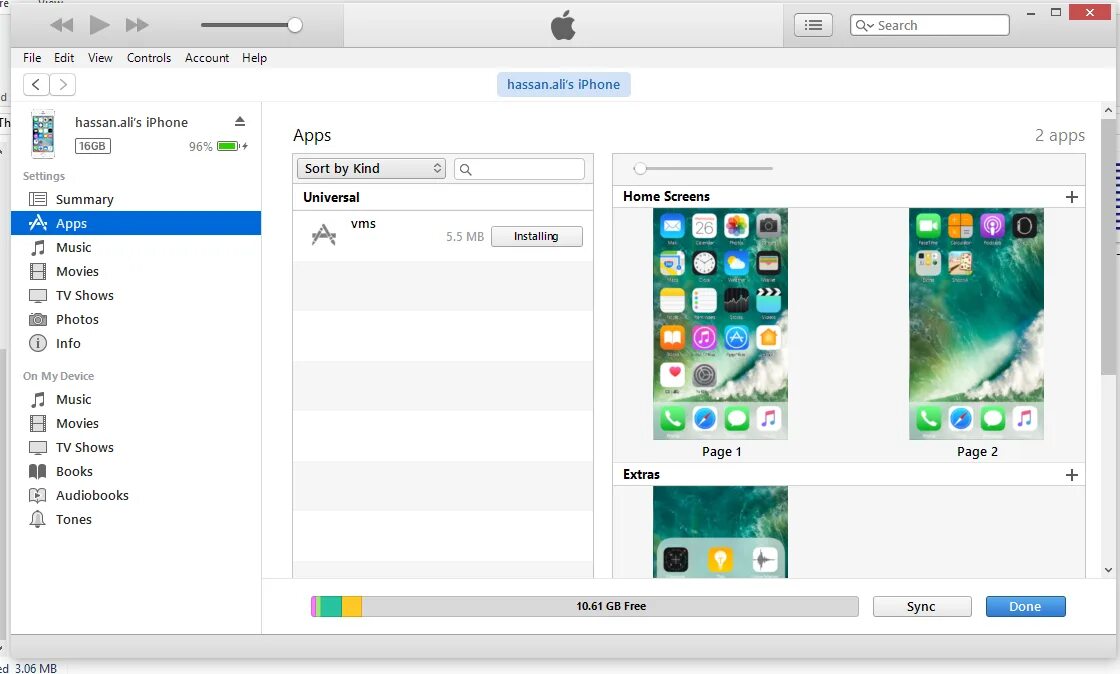This screenshot has height=674, width=1120.
Task: Select Apps in Settings sidebar
Action: pos(136,223)
